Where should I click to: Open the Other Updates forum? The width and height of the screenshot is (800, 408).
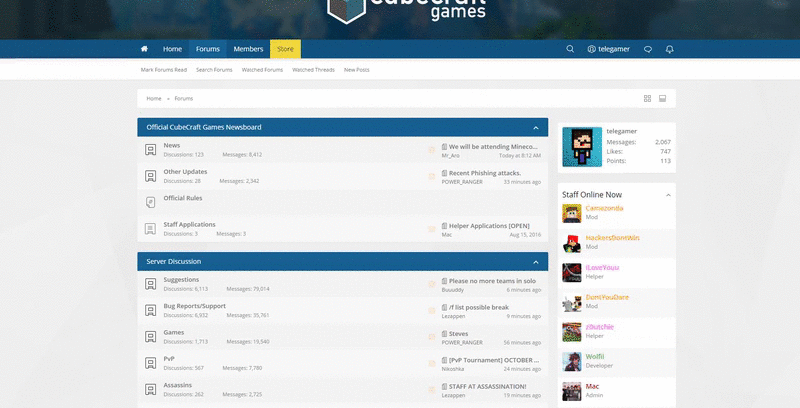[185, 172]
